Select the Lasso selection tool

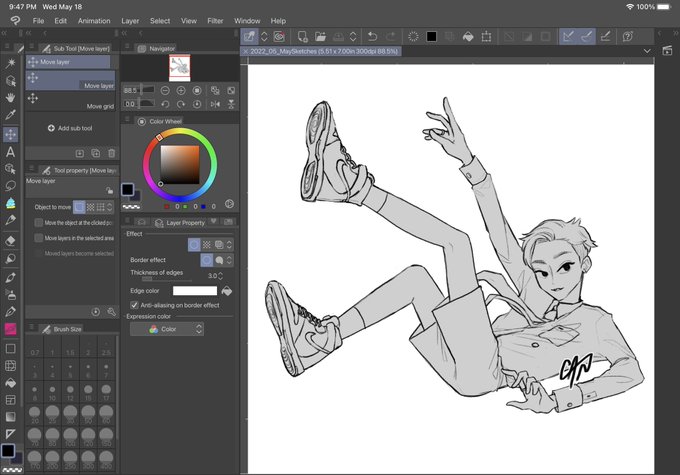point(10,186)
